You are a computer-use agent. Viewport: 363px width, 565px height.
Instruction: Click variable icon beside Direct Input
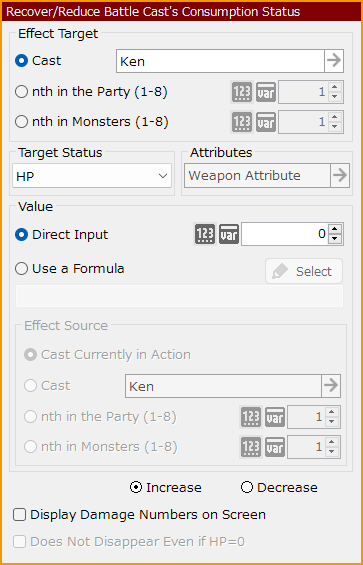click(x=229, y=235)
